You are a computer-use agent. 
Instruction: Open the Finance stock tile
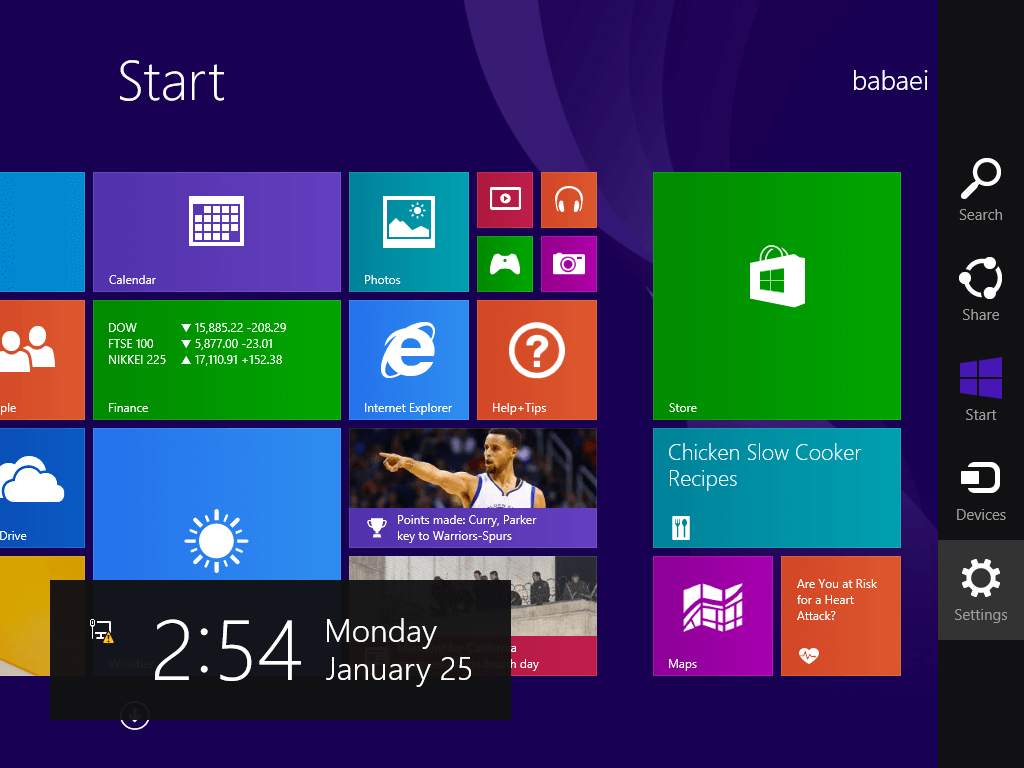tap(217, 360)
